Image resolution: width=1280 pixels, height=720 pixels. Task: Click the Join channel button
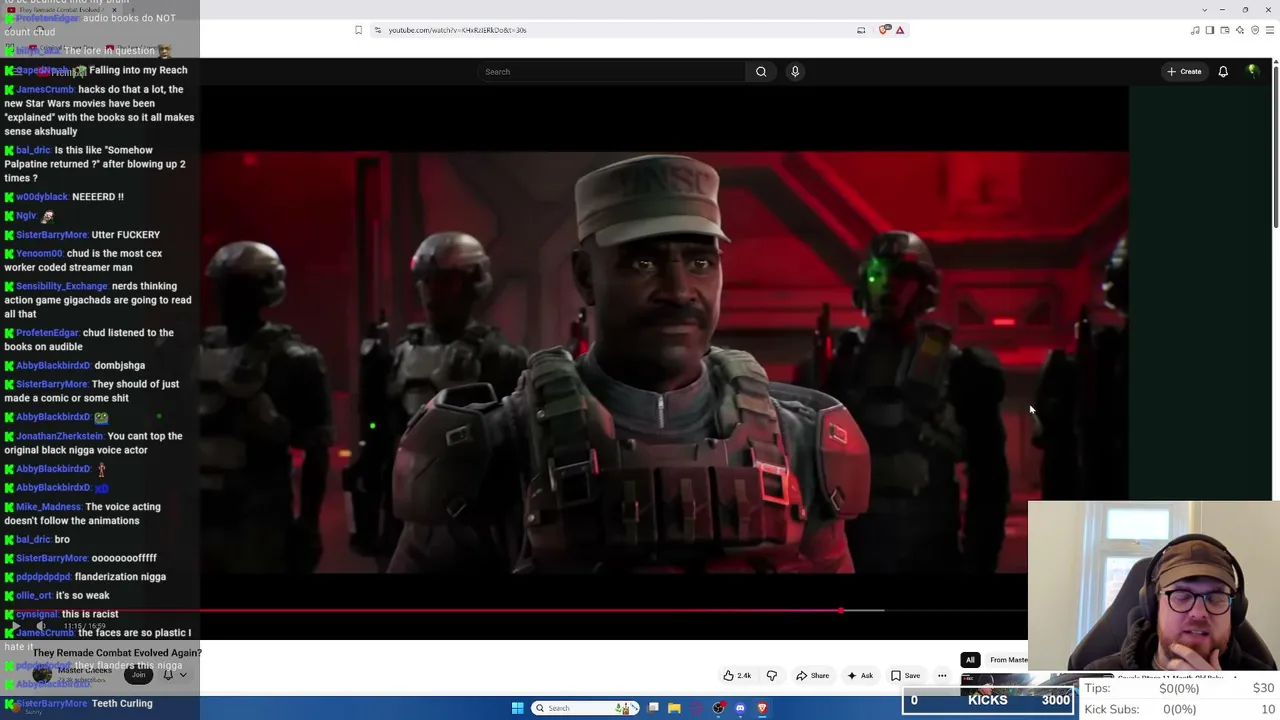(x=139, y=675)
